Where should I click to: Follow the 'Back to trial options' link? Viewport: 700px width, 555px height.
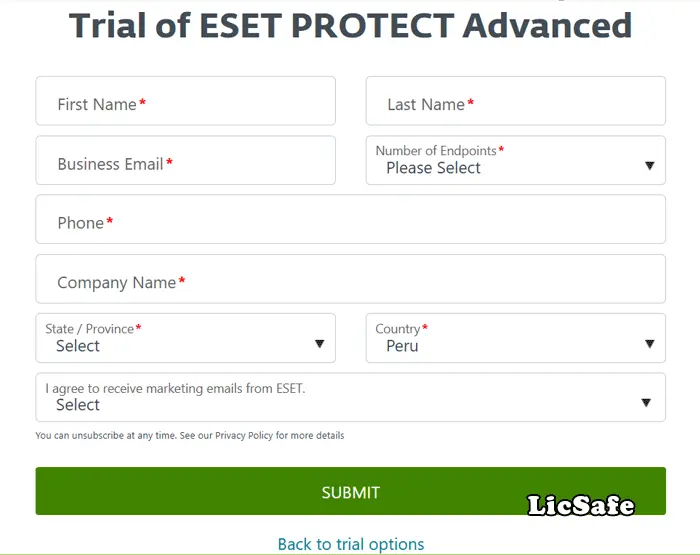[351, 544]
